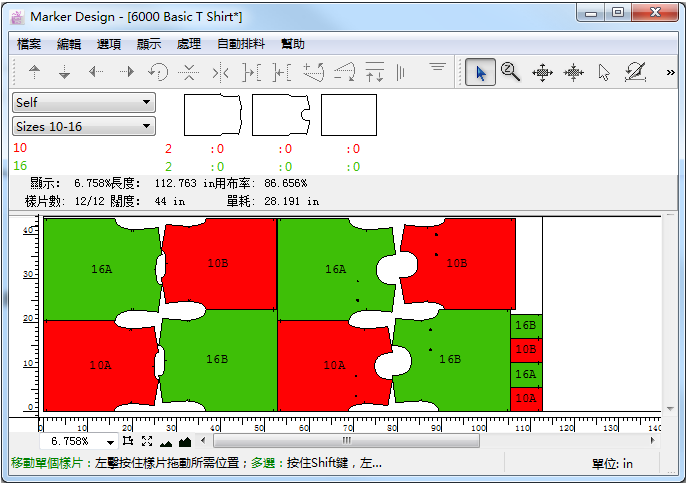The height and width of the screenshot is (486, 687).
Task: Click the red 10B piece in marker
Action: pos(218,263)
